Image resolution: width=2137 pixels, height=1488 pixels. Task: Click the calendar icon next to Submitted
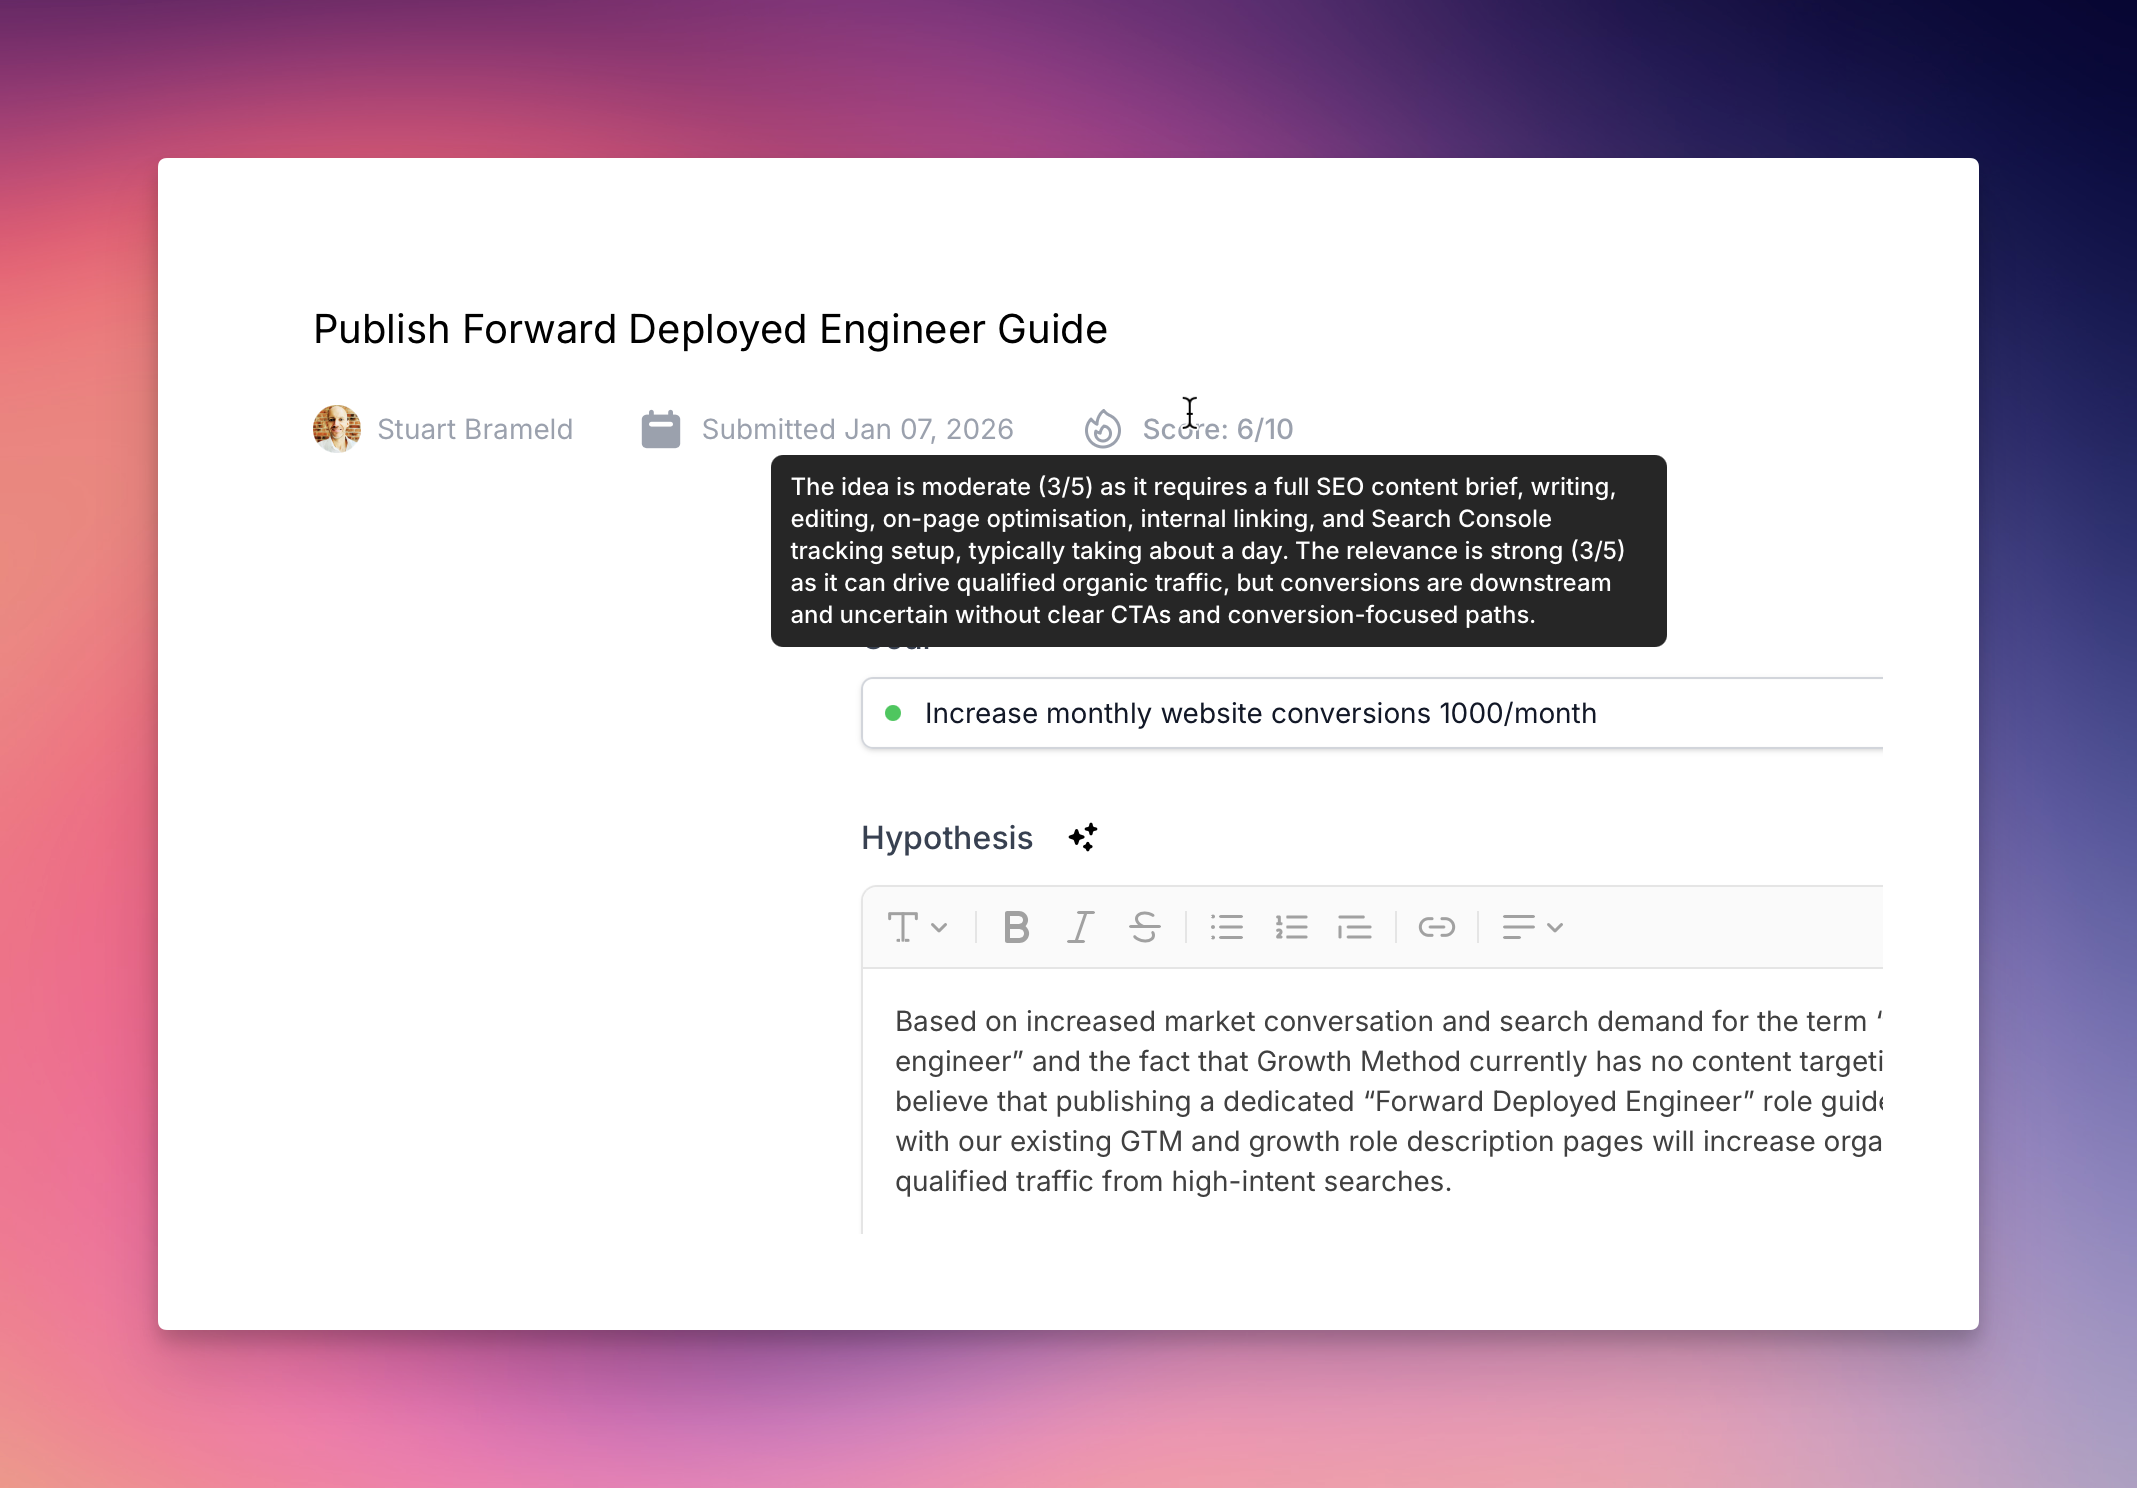click(x=660, y=429)
